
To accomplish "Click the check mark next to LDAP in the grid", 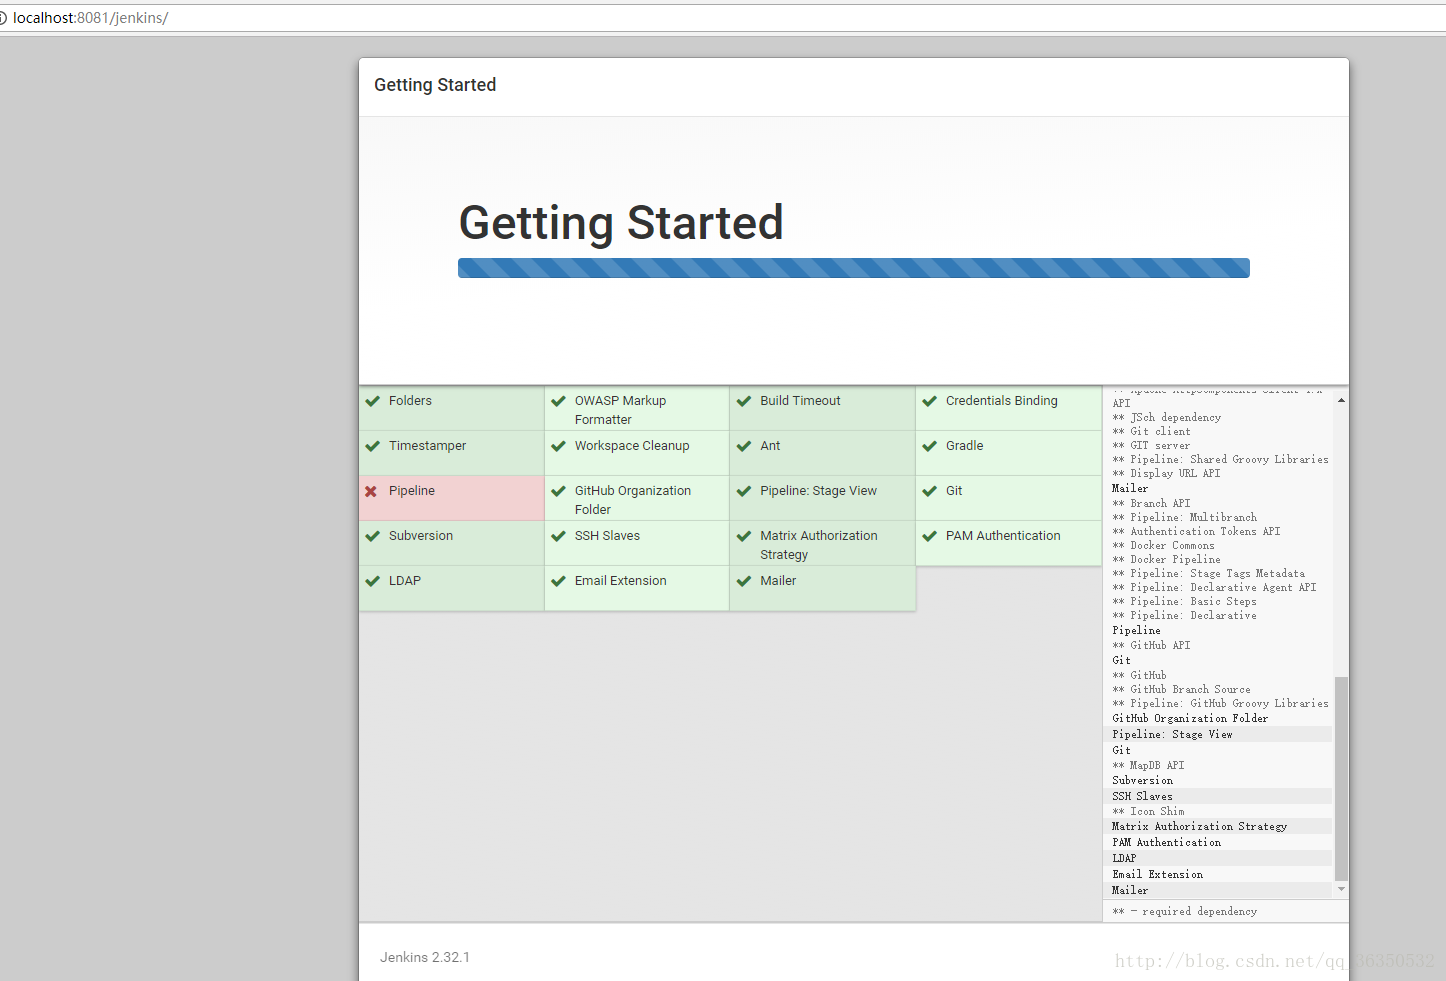I will 372,581.
